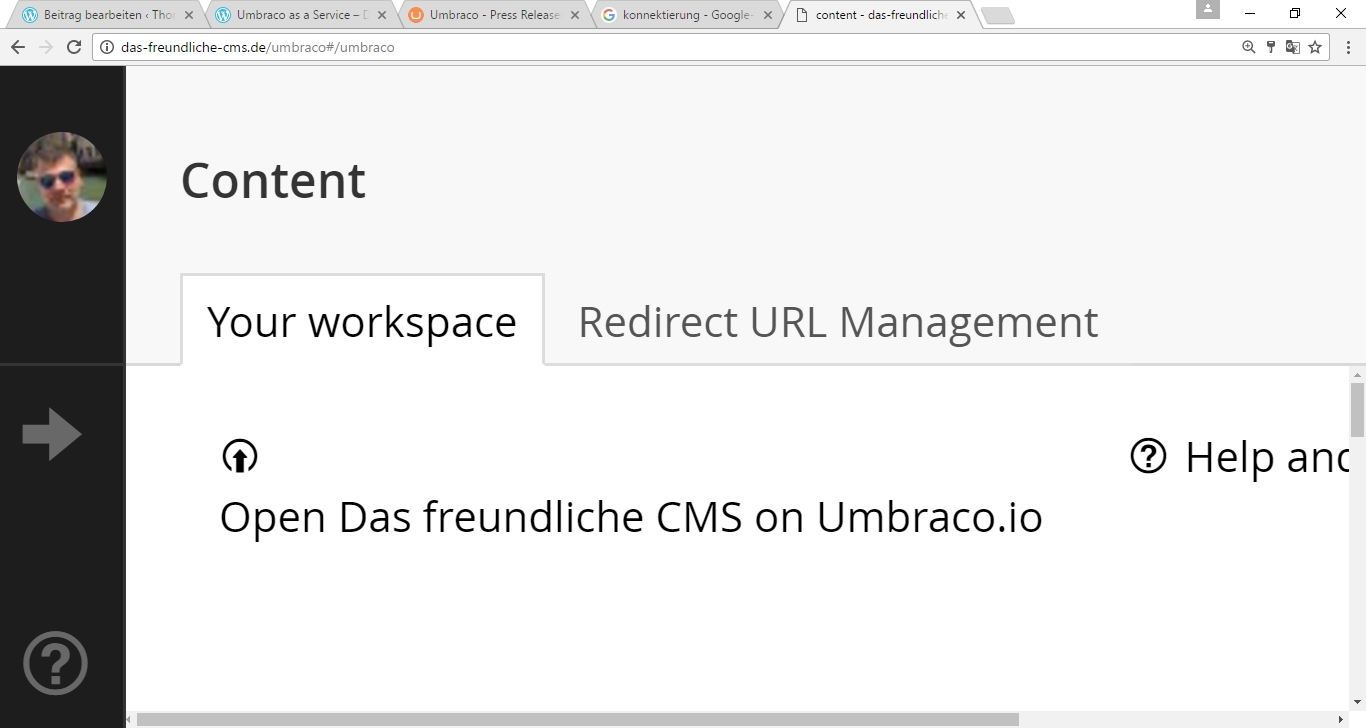This screenshot has height=728, width=1366.
Task: Click the vertical scrollbar down arrow
Action: pos(1357,702)
